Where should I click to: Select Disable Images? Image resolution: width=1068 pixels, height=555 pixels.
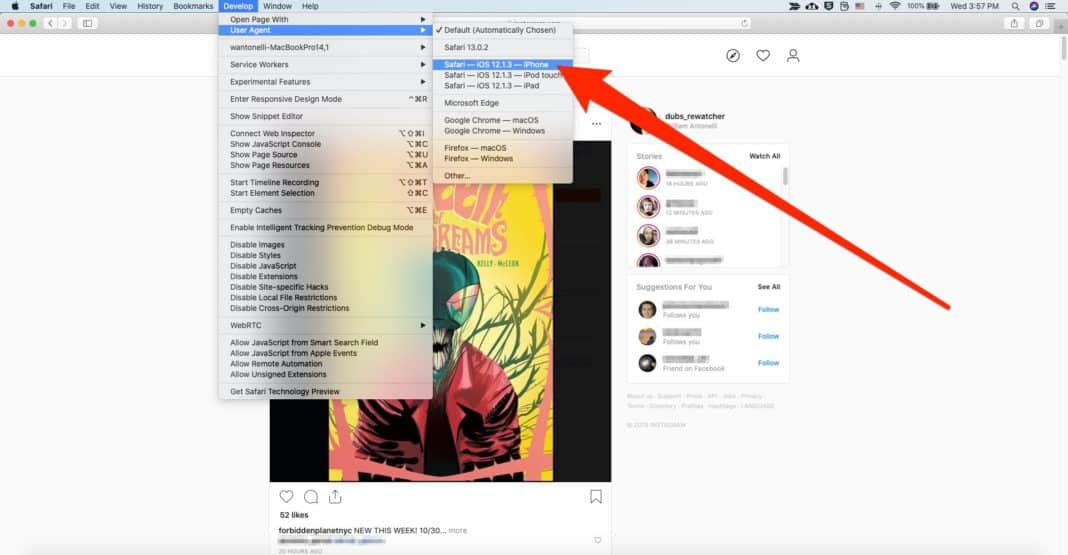326,244
